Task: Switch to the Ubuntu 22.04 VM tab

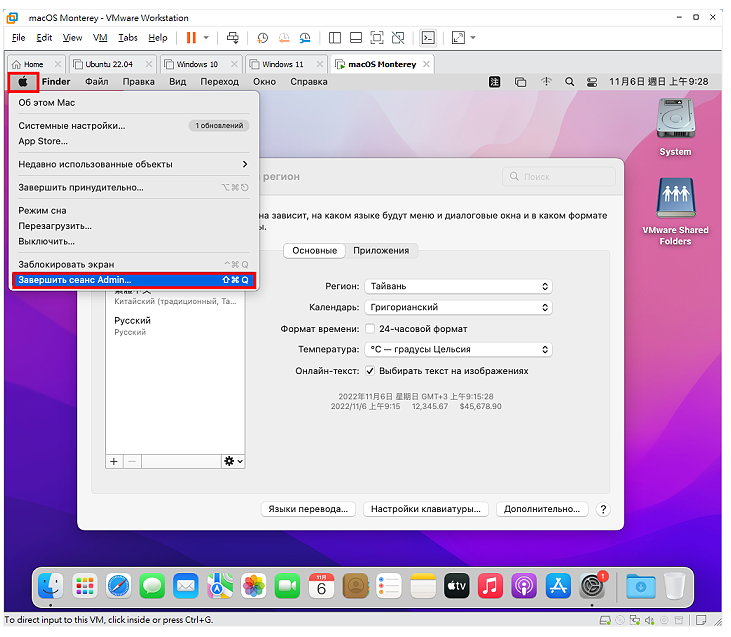Action: click(x=109, y=64)
